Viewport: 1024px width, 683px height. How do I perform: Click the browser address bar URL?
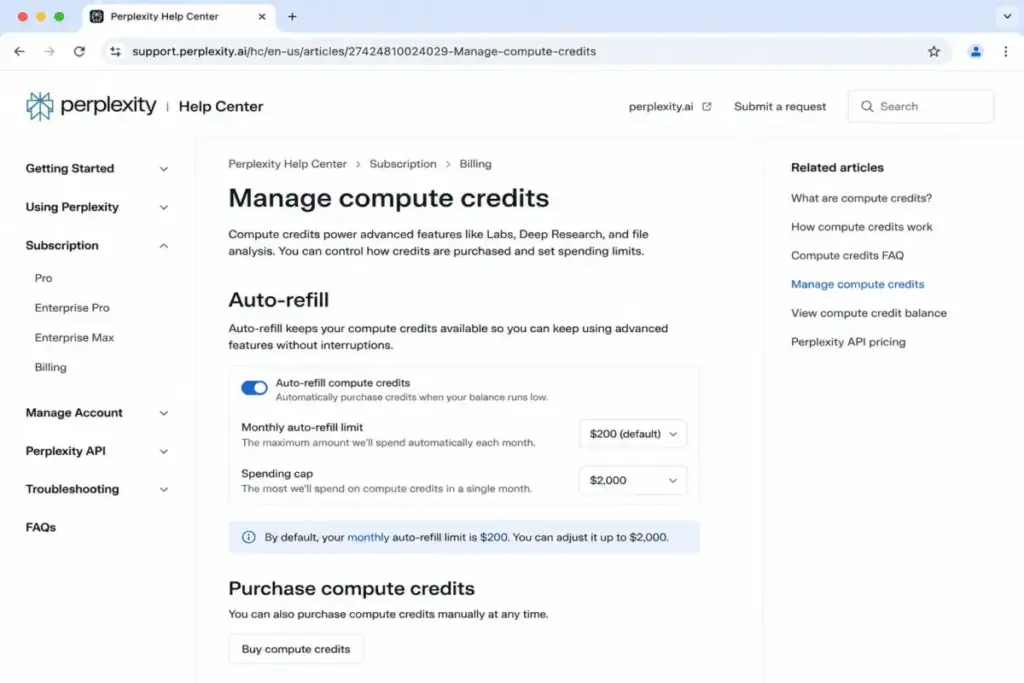tap(364, 52)
